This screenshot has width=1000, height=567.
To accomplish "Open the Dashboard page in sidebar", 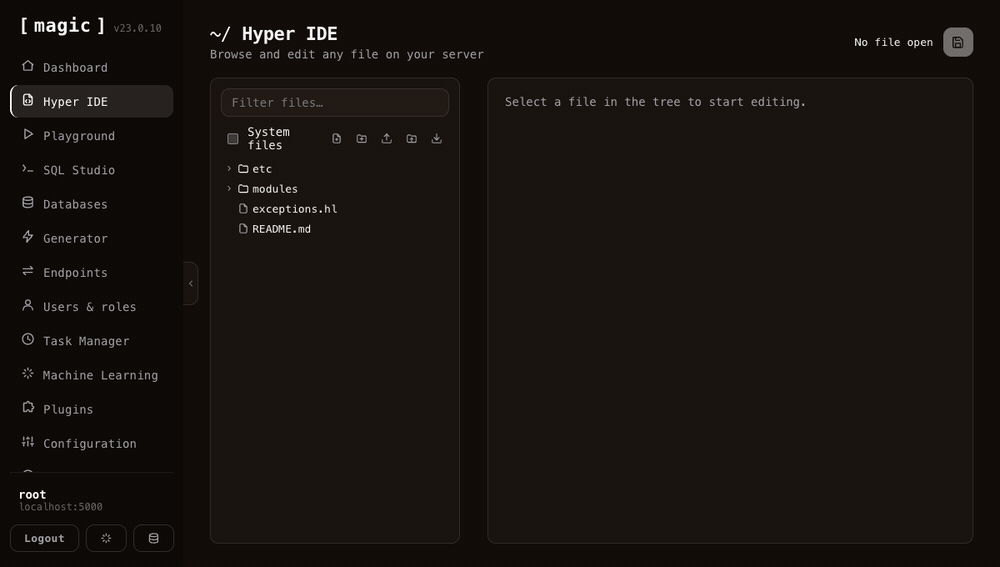I will (91, 67).
